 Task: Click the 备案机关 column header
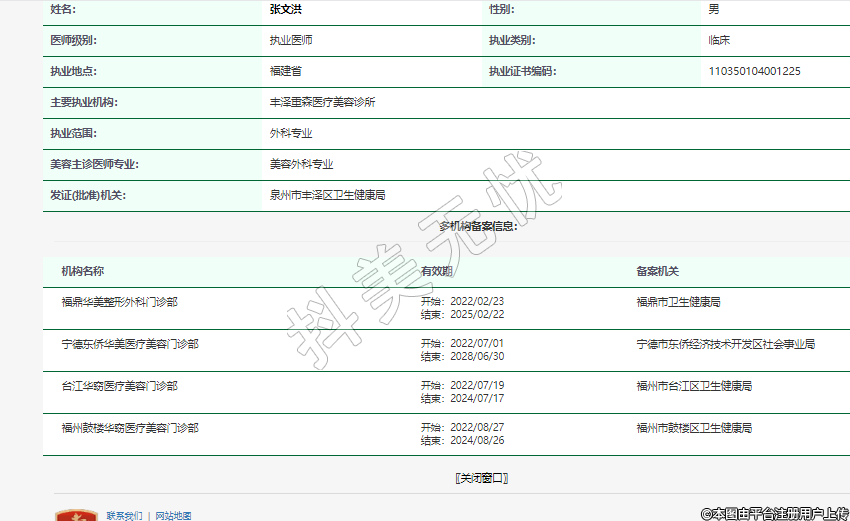657,271
